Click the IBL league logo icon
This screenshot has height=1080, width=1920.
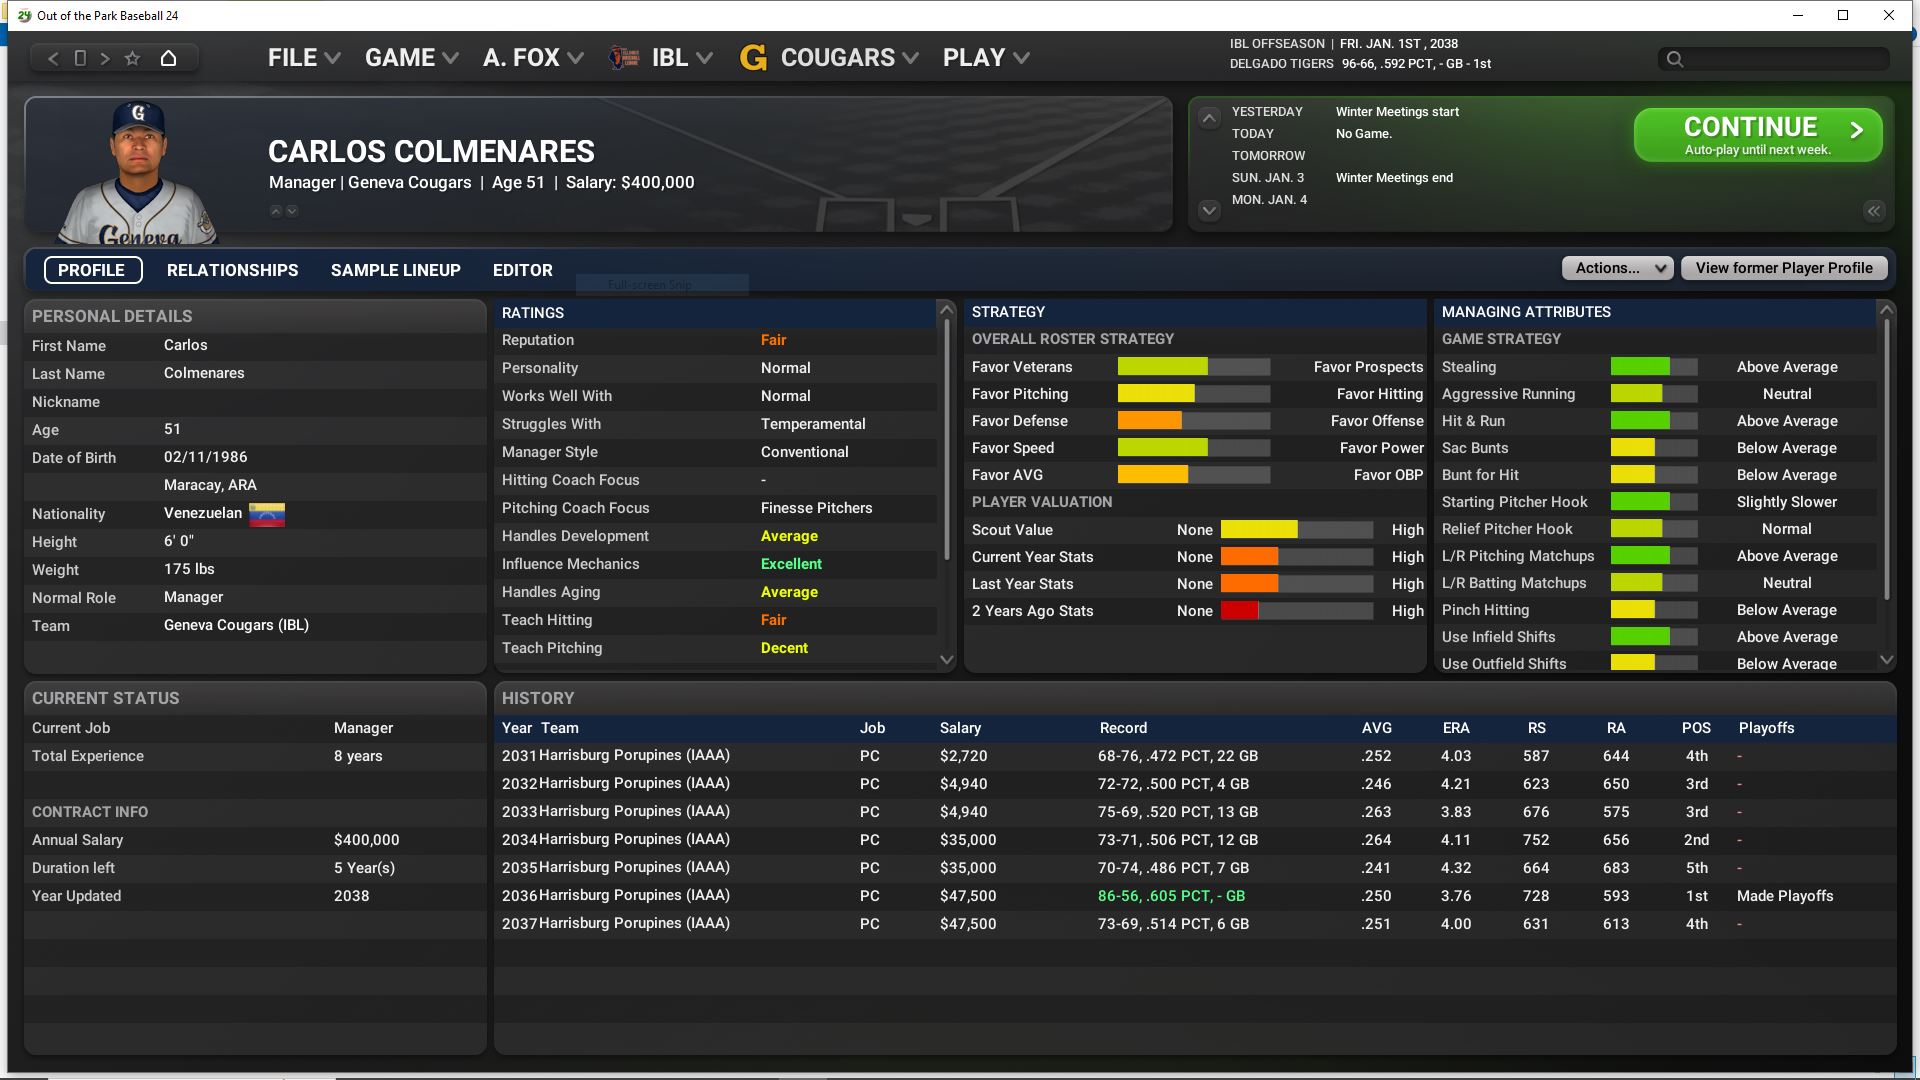point(625,58)
